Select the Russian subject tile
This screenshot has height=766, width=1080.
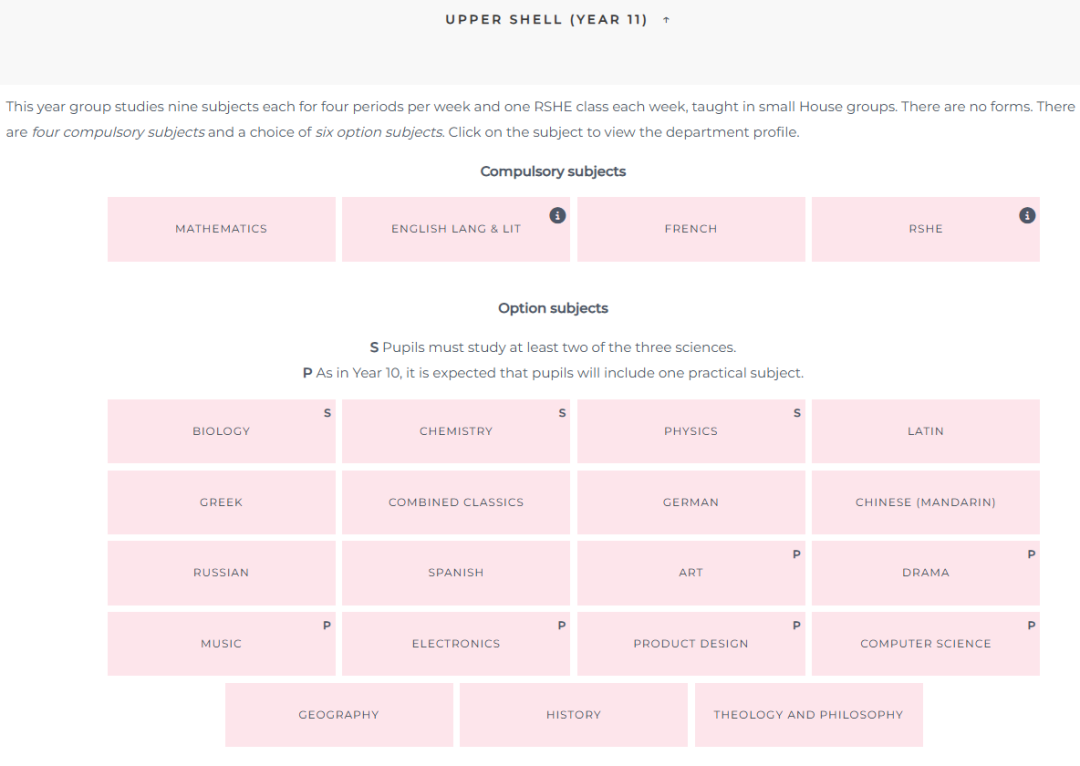point(221,572)
